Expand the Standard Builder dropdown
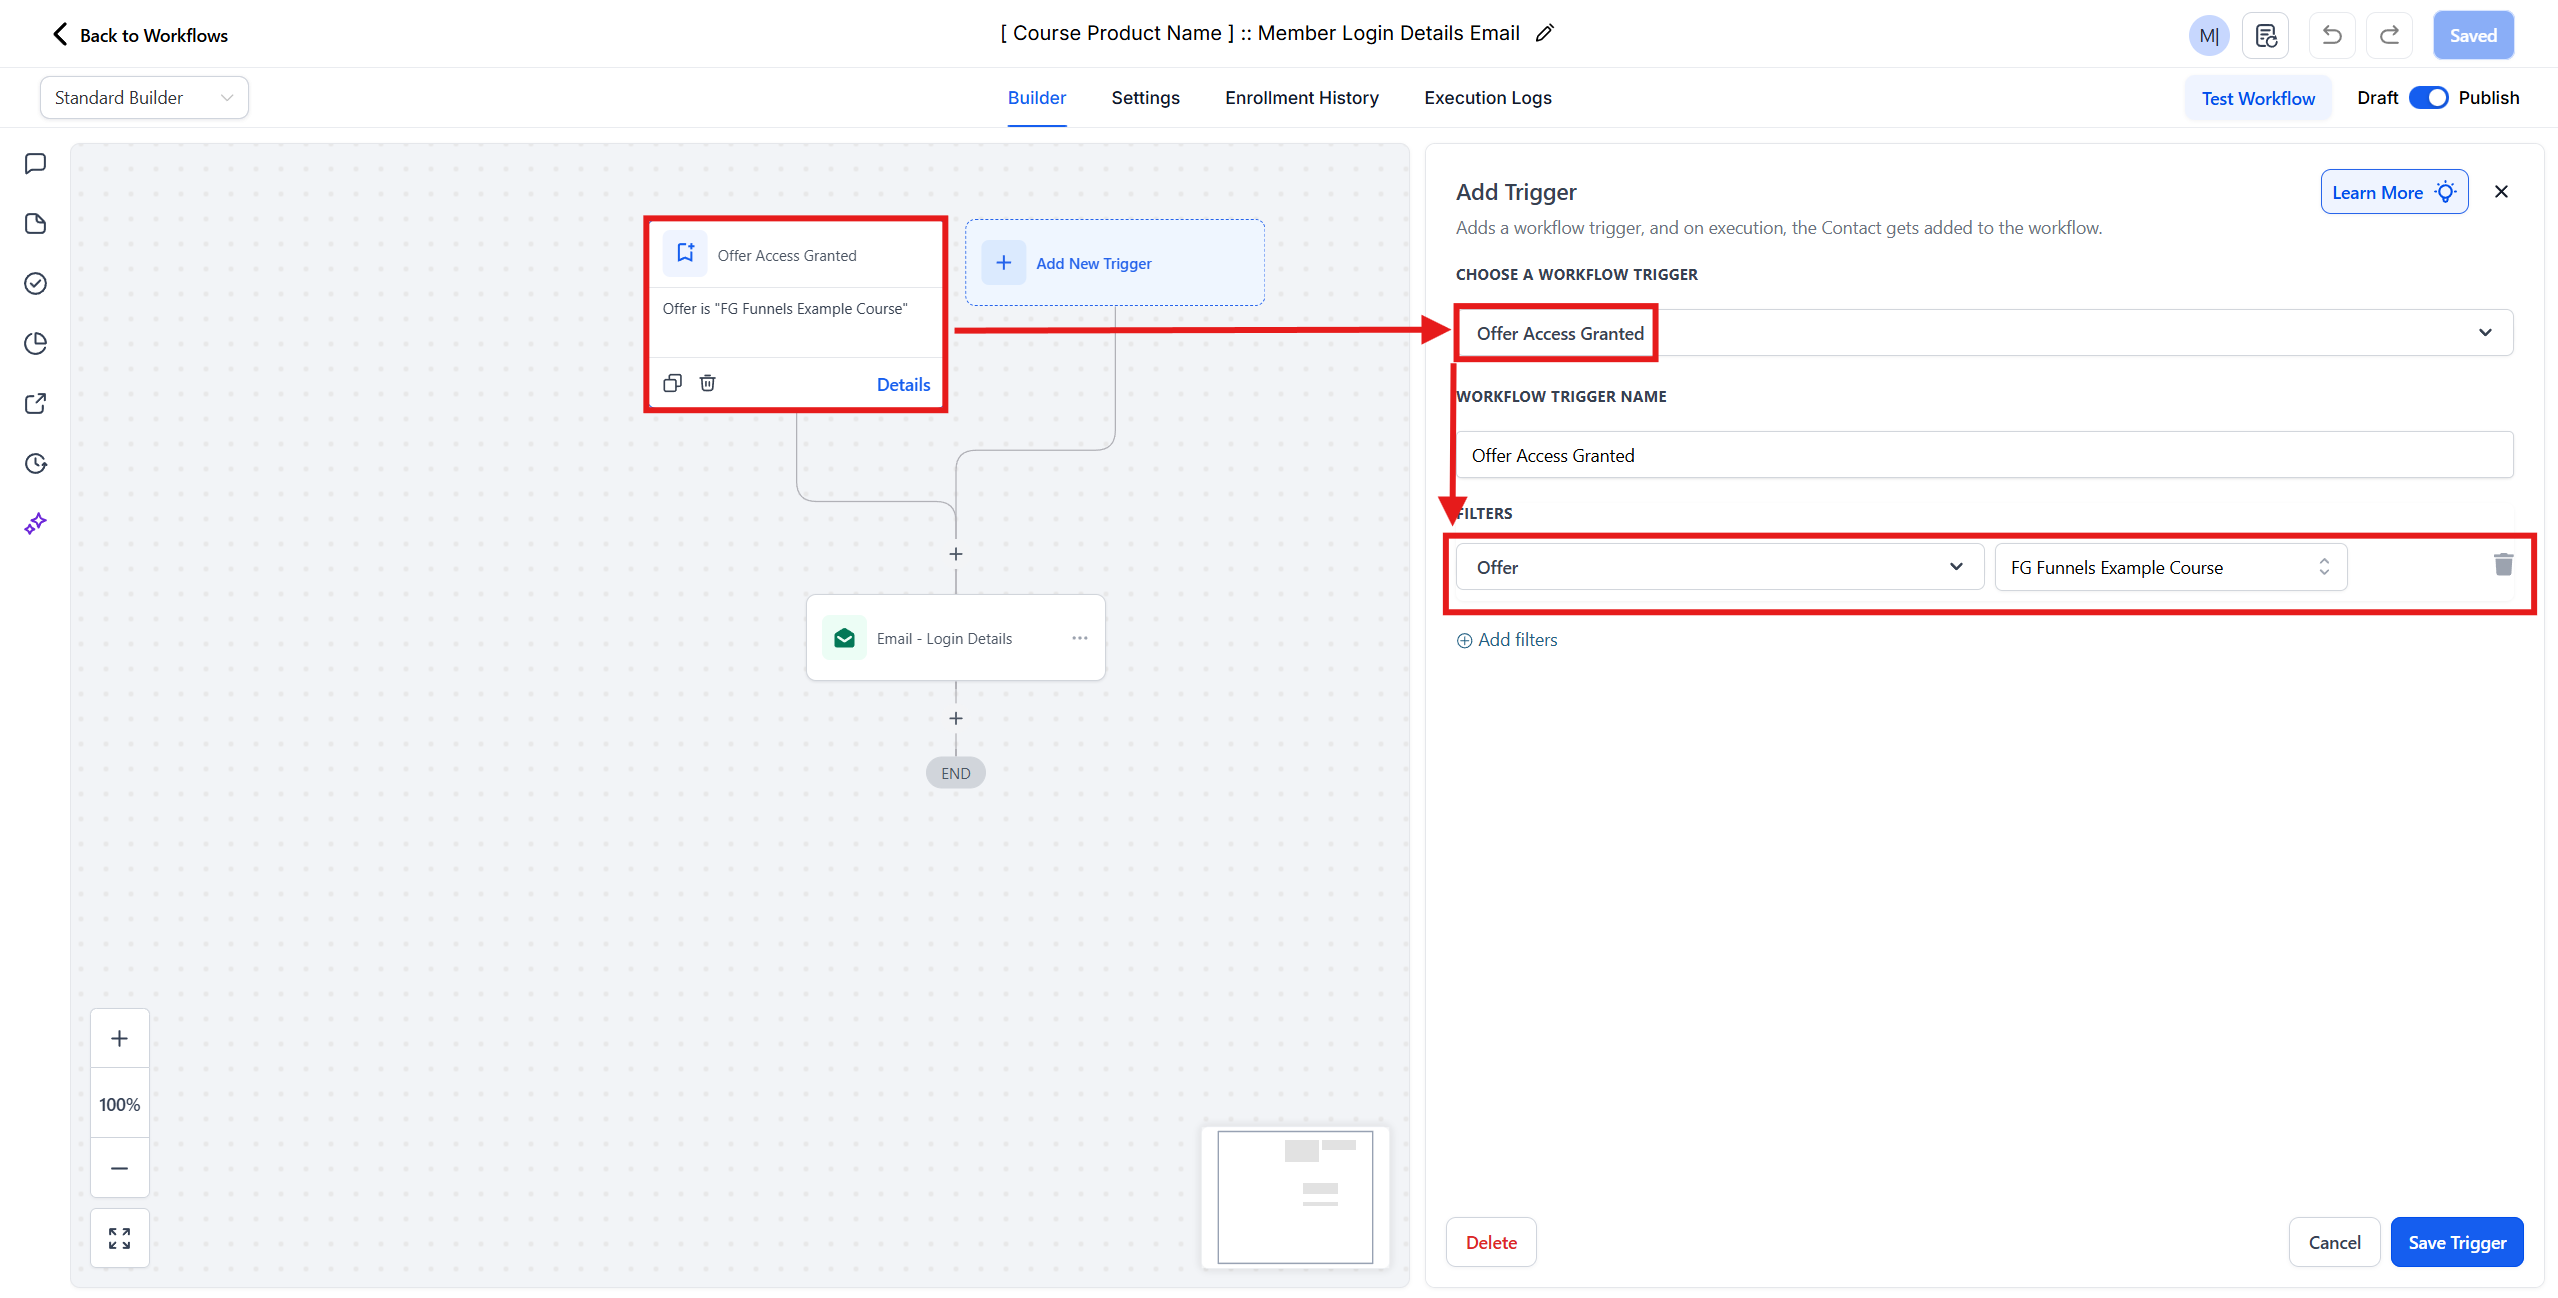 (x=144, y=98)
